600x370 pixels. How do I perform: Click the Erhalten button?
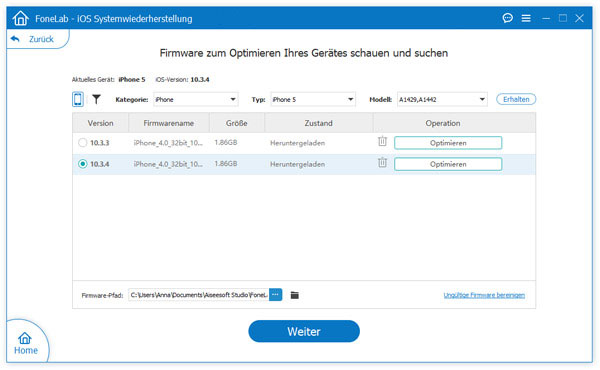point(516,99)
